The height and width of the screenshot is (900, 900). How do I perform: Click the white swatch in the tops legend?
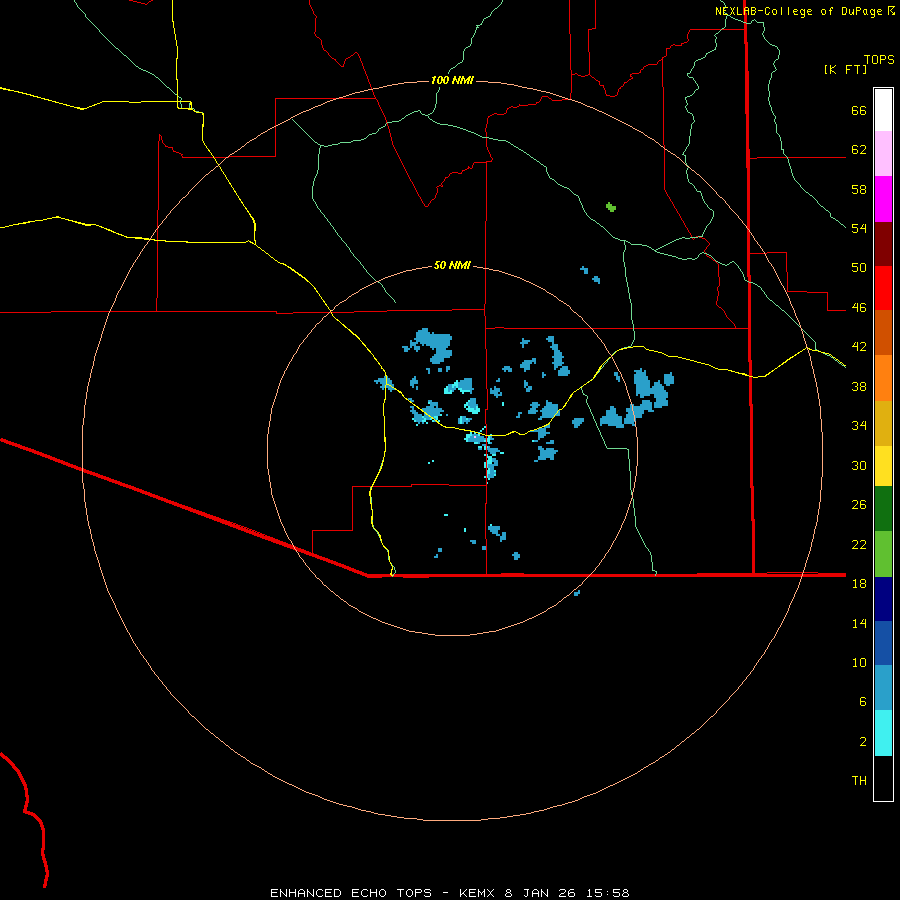coord(883,110)
